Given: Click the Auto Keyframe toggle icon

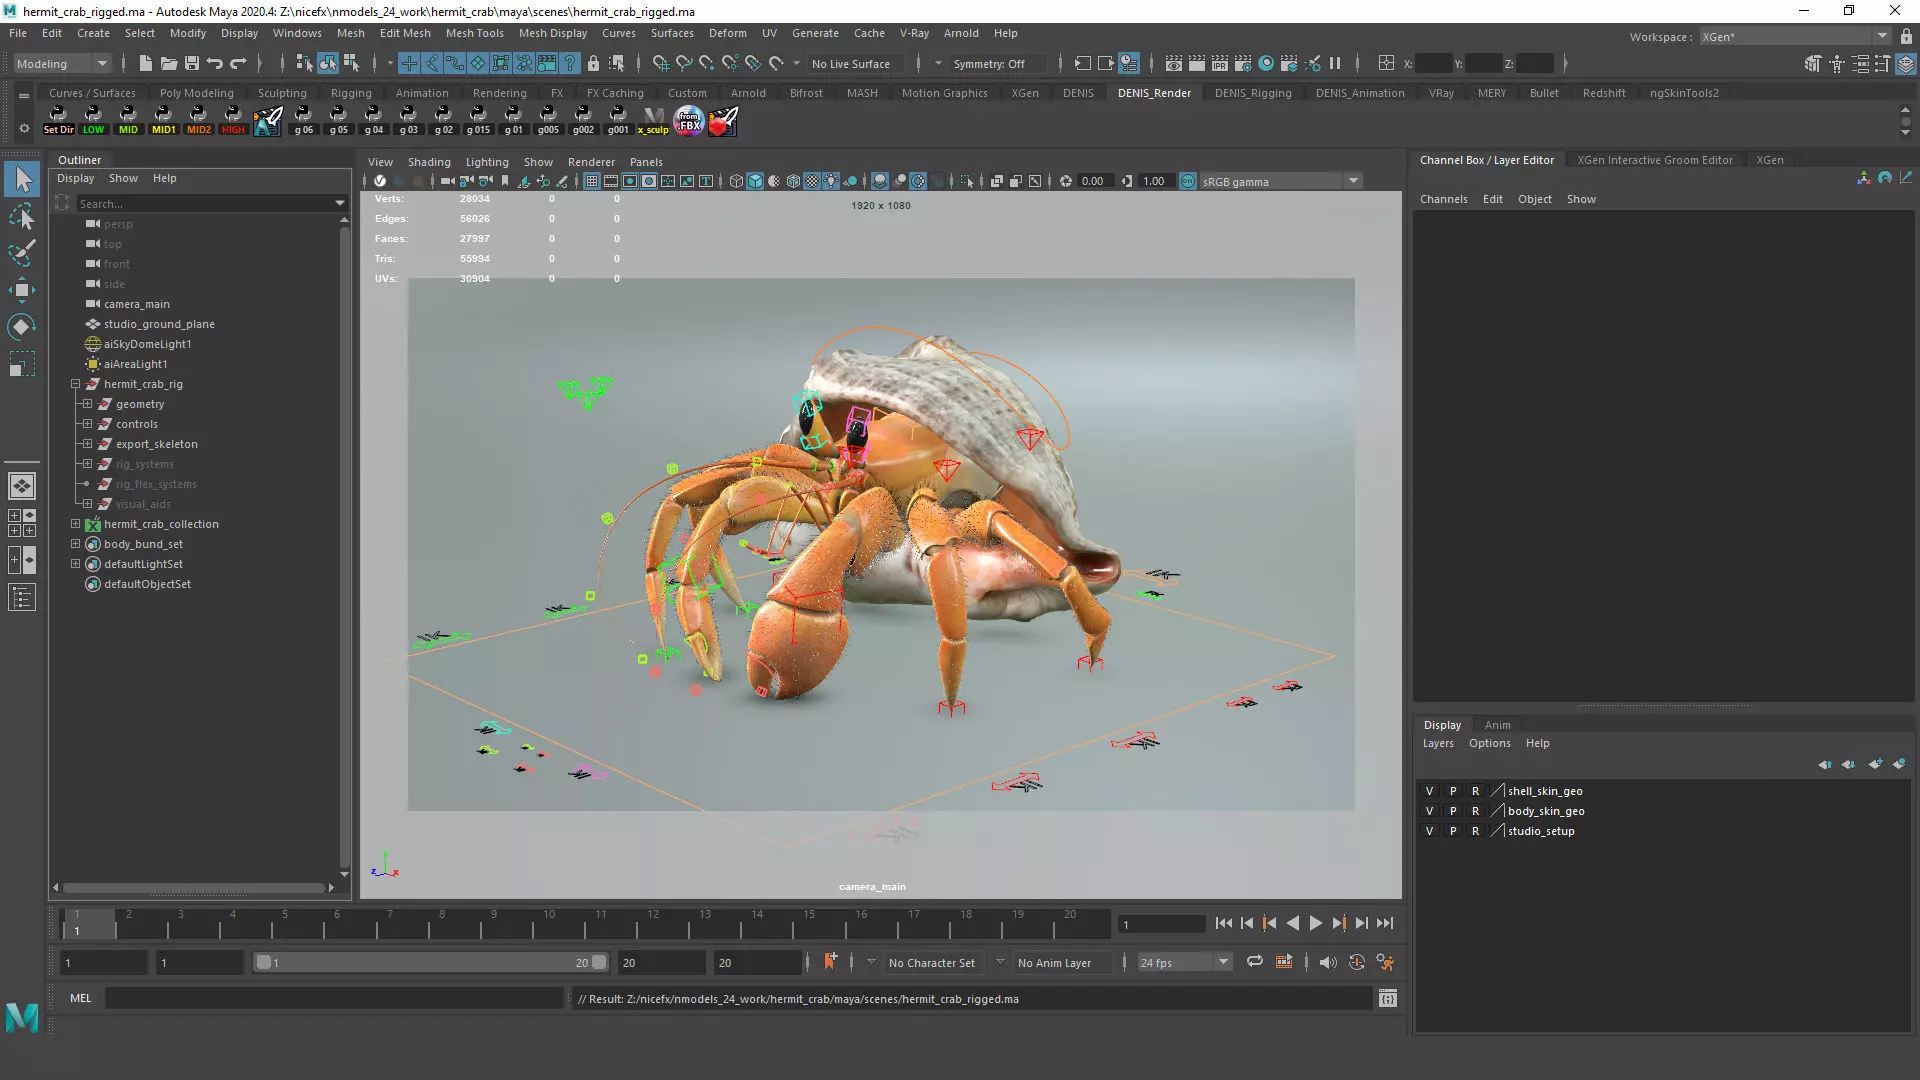Looking at the screenshot, I should [1357, 962].
